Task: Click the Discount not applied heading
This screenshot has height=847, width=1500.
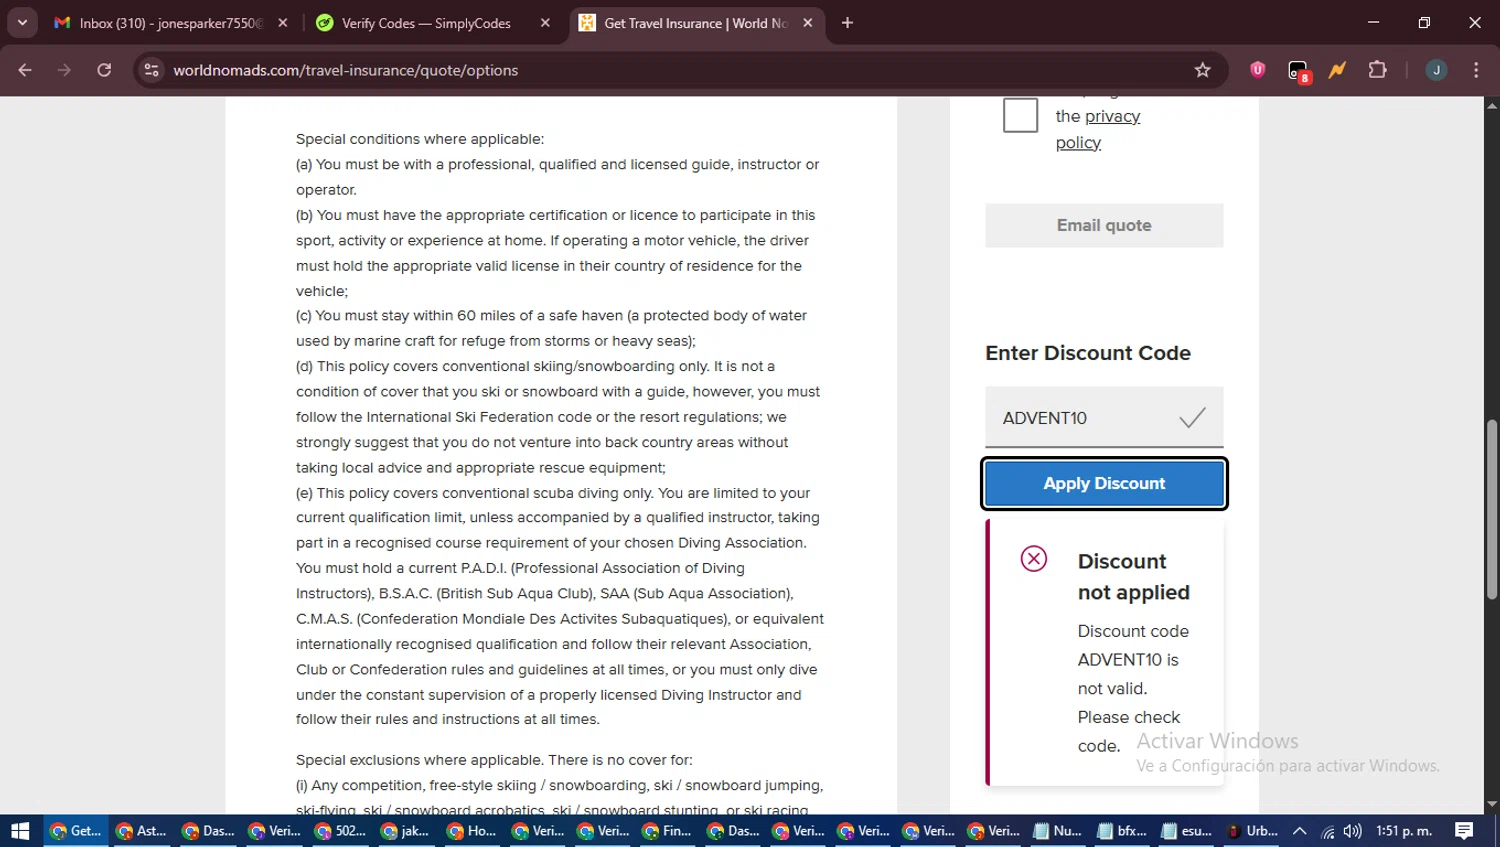Action: 1133,576
